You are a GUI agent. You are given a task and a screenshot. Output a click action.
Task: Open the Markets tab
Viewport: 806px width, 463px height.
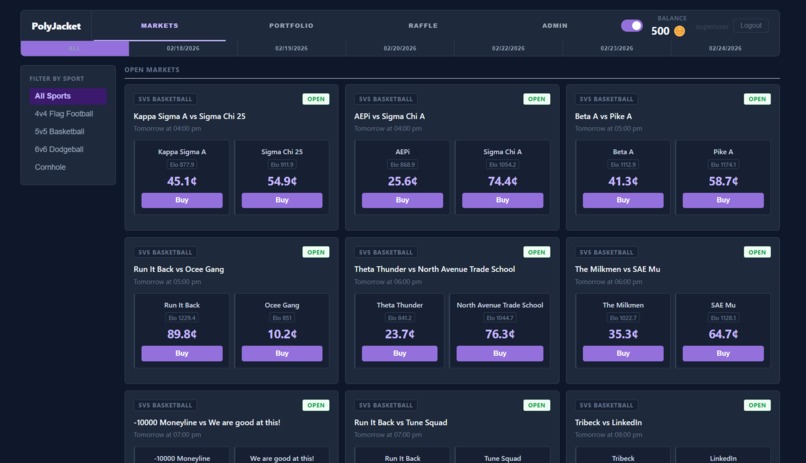click(x=159, y=26)
